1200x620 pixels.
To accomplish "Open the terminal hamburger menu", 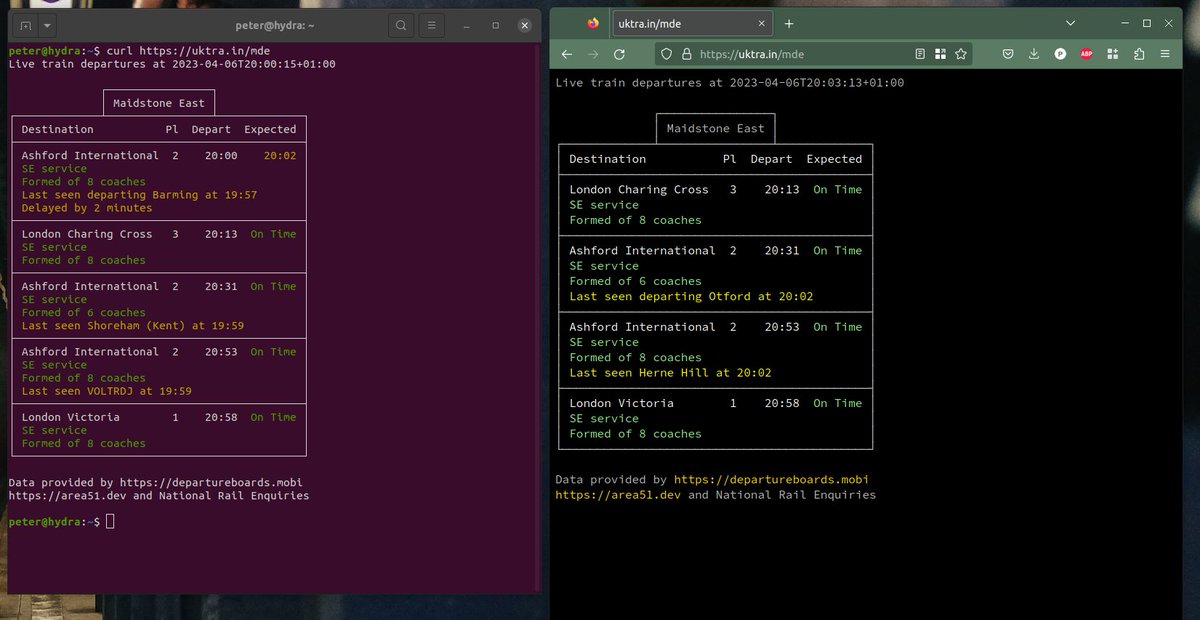I will point(431,25).
